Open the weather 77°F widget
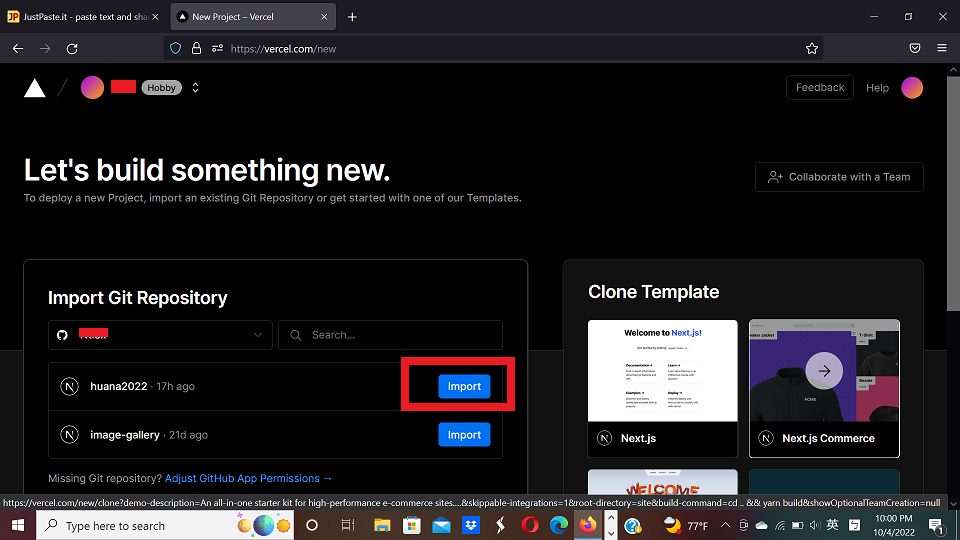This screenshot has height=540, width=960. (686, 525)
